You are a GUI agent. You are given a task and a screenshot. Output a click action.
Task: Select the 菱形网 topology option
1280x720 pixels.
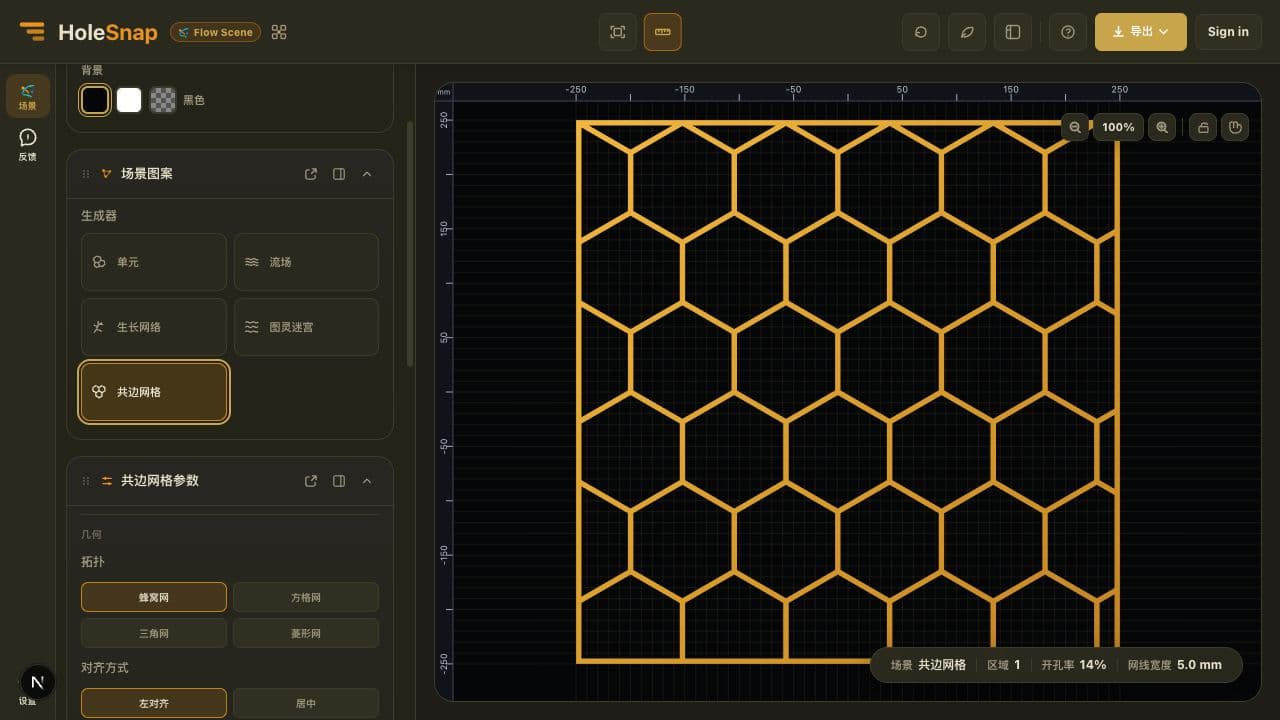click(x=306, y=633)
